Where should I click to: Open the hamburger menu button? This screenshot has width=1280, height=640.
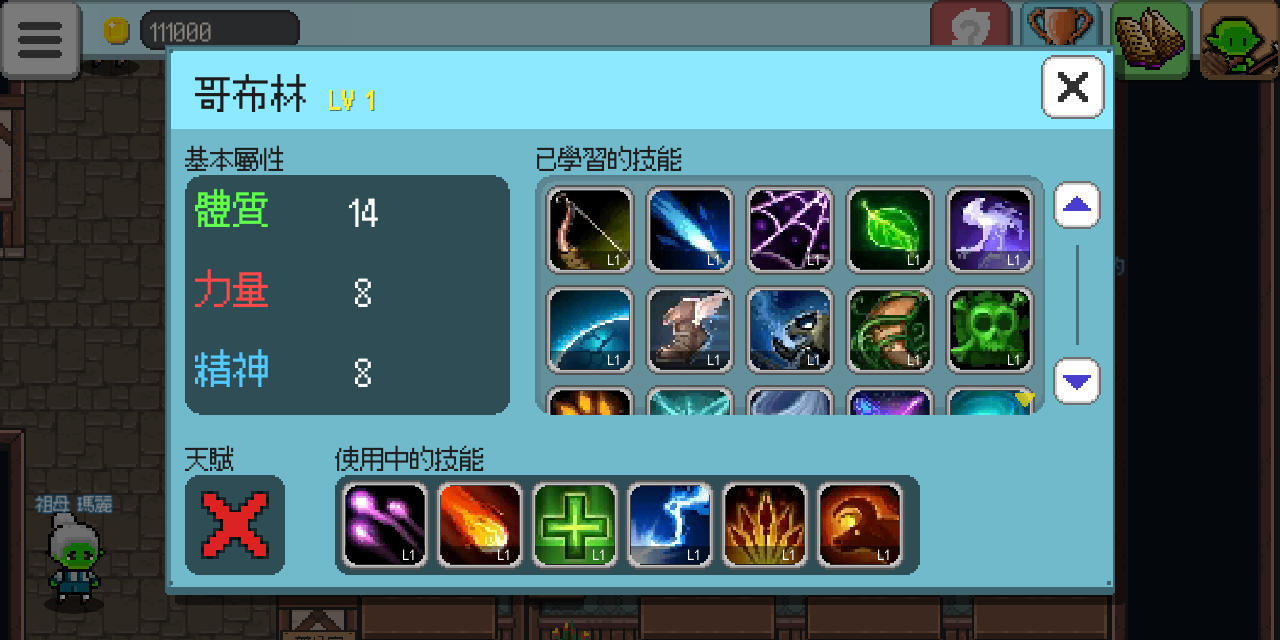point(40,39)
